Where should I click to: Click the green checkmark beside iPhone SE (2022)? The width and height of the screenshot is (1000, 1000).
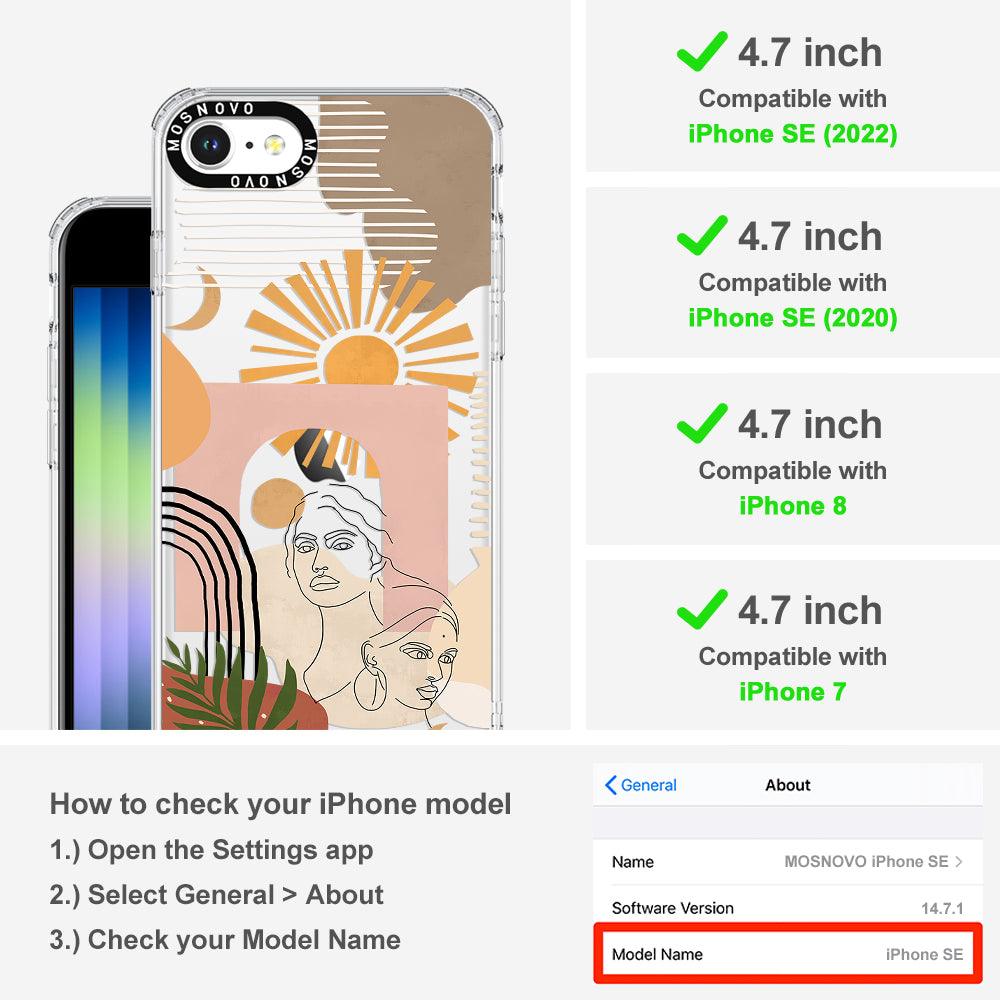click(702, 51)
